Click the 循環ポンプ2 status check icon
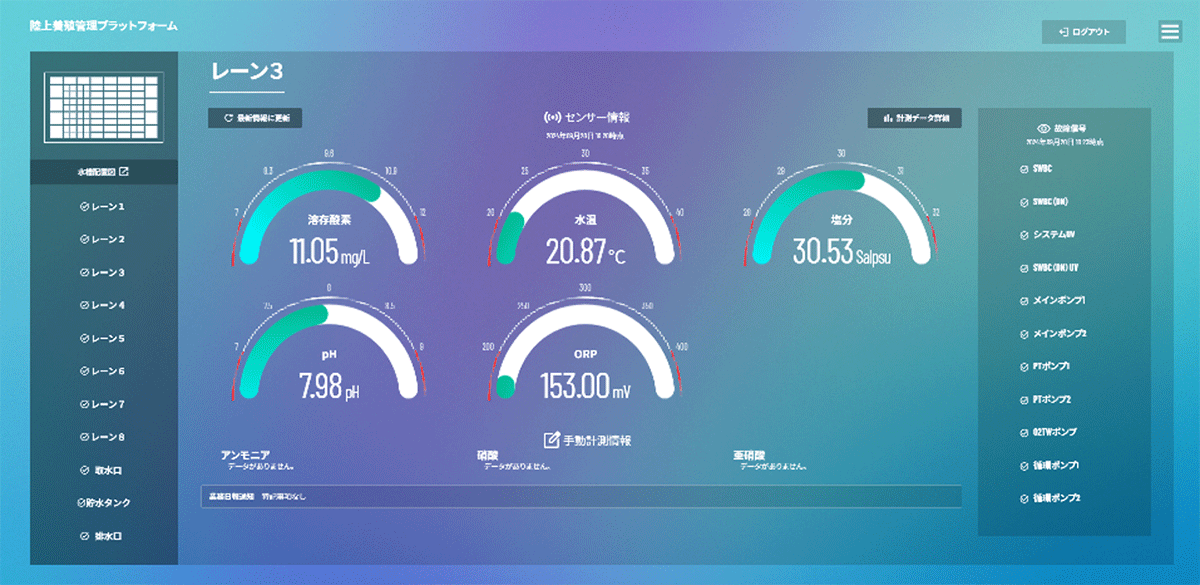 click(1024, 497)
